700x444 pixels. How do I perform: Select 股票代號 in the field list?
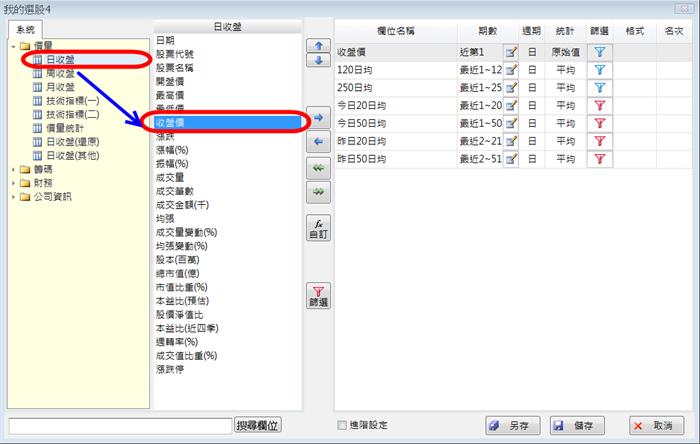click(x=175, y=54)
